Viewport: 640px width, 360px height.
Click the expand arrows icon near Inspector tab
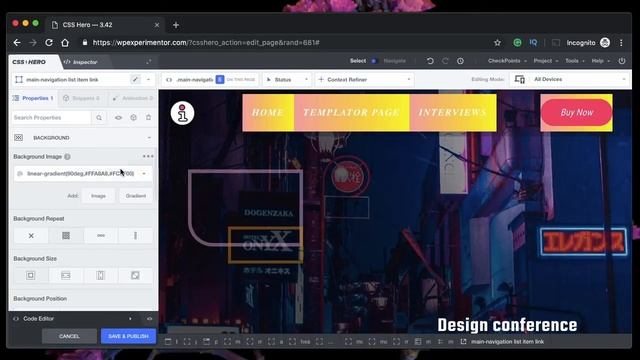coord(149,62)
